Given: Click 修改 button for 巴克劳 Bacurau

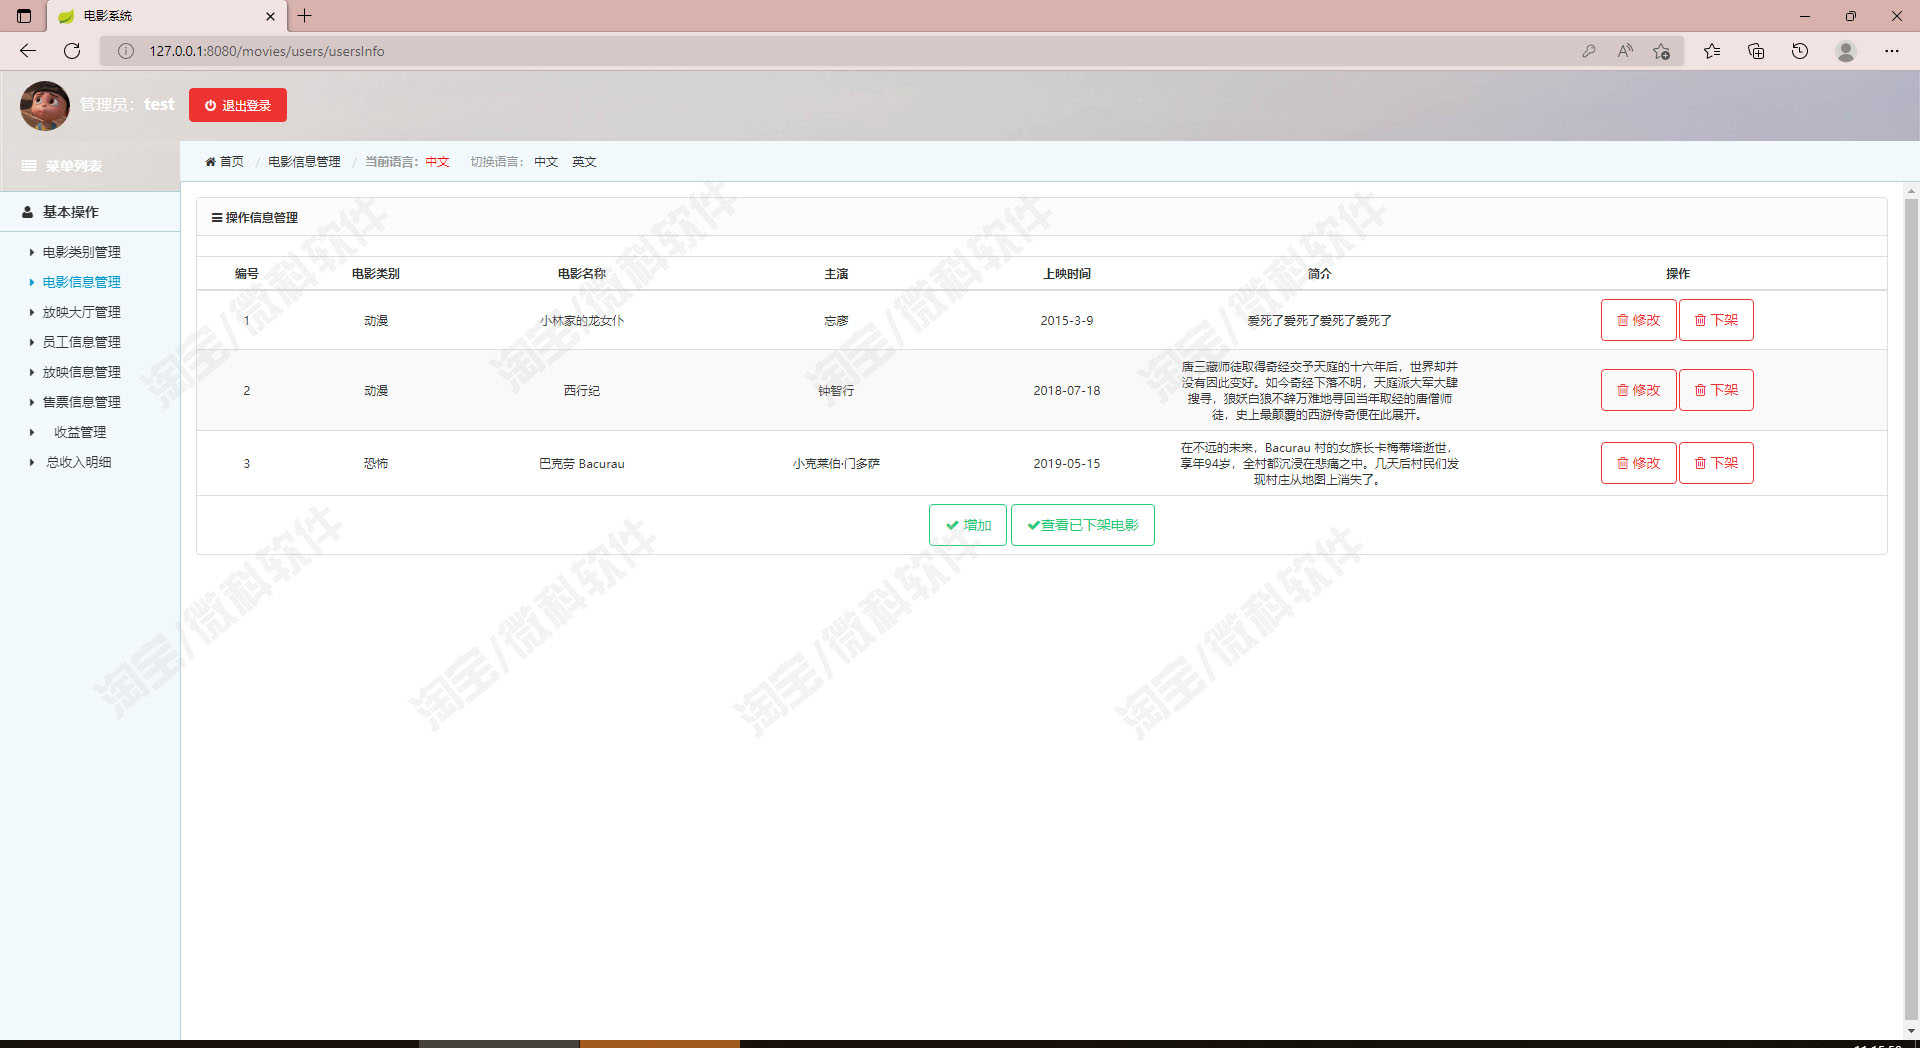Looking at the screenshot, I should pos(1638,463).
